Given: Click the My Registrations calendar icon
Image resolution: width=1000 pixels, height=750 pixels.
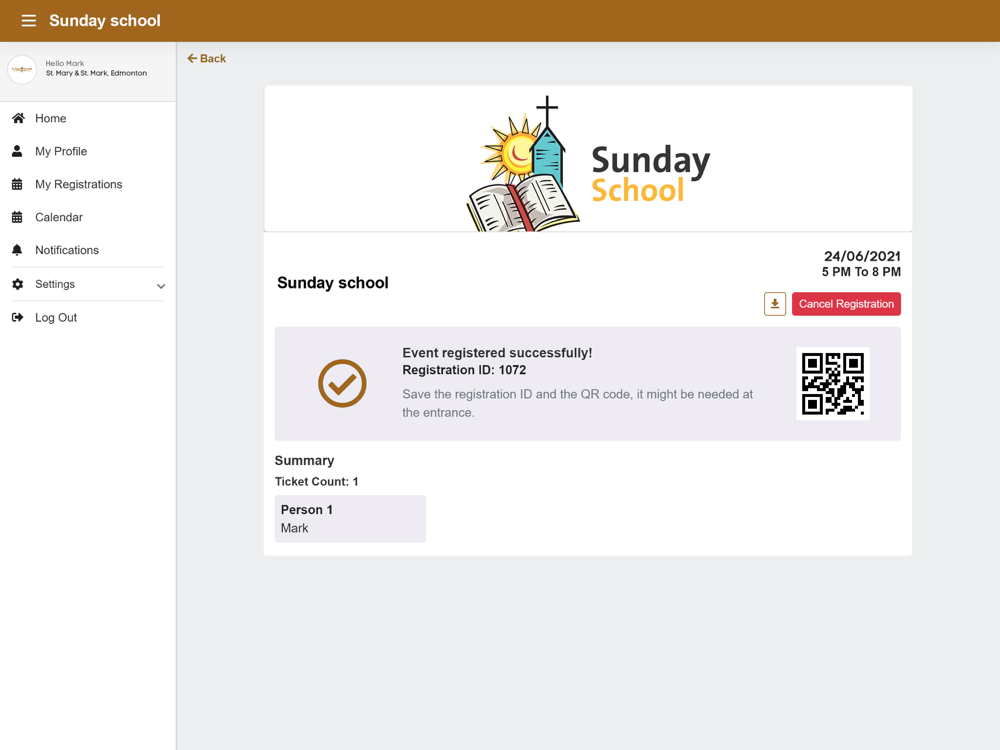Looking at the screenshot, I should point(17,184).
